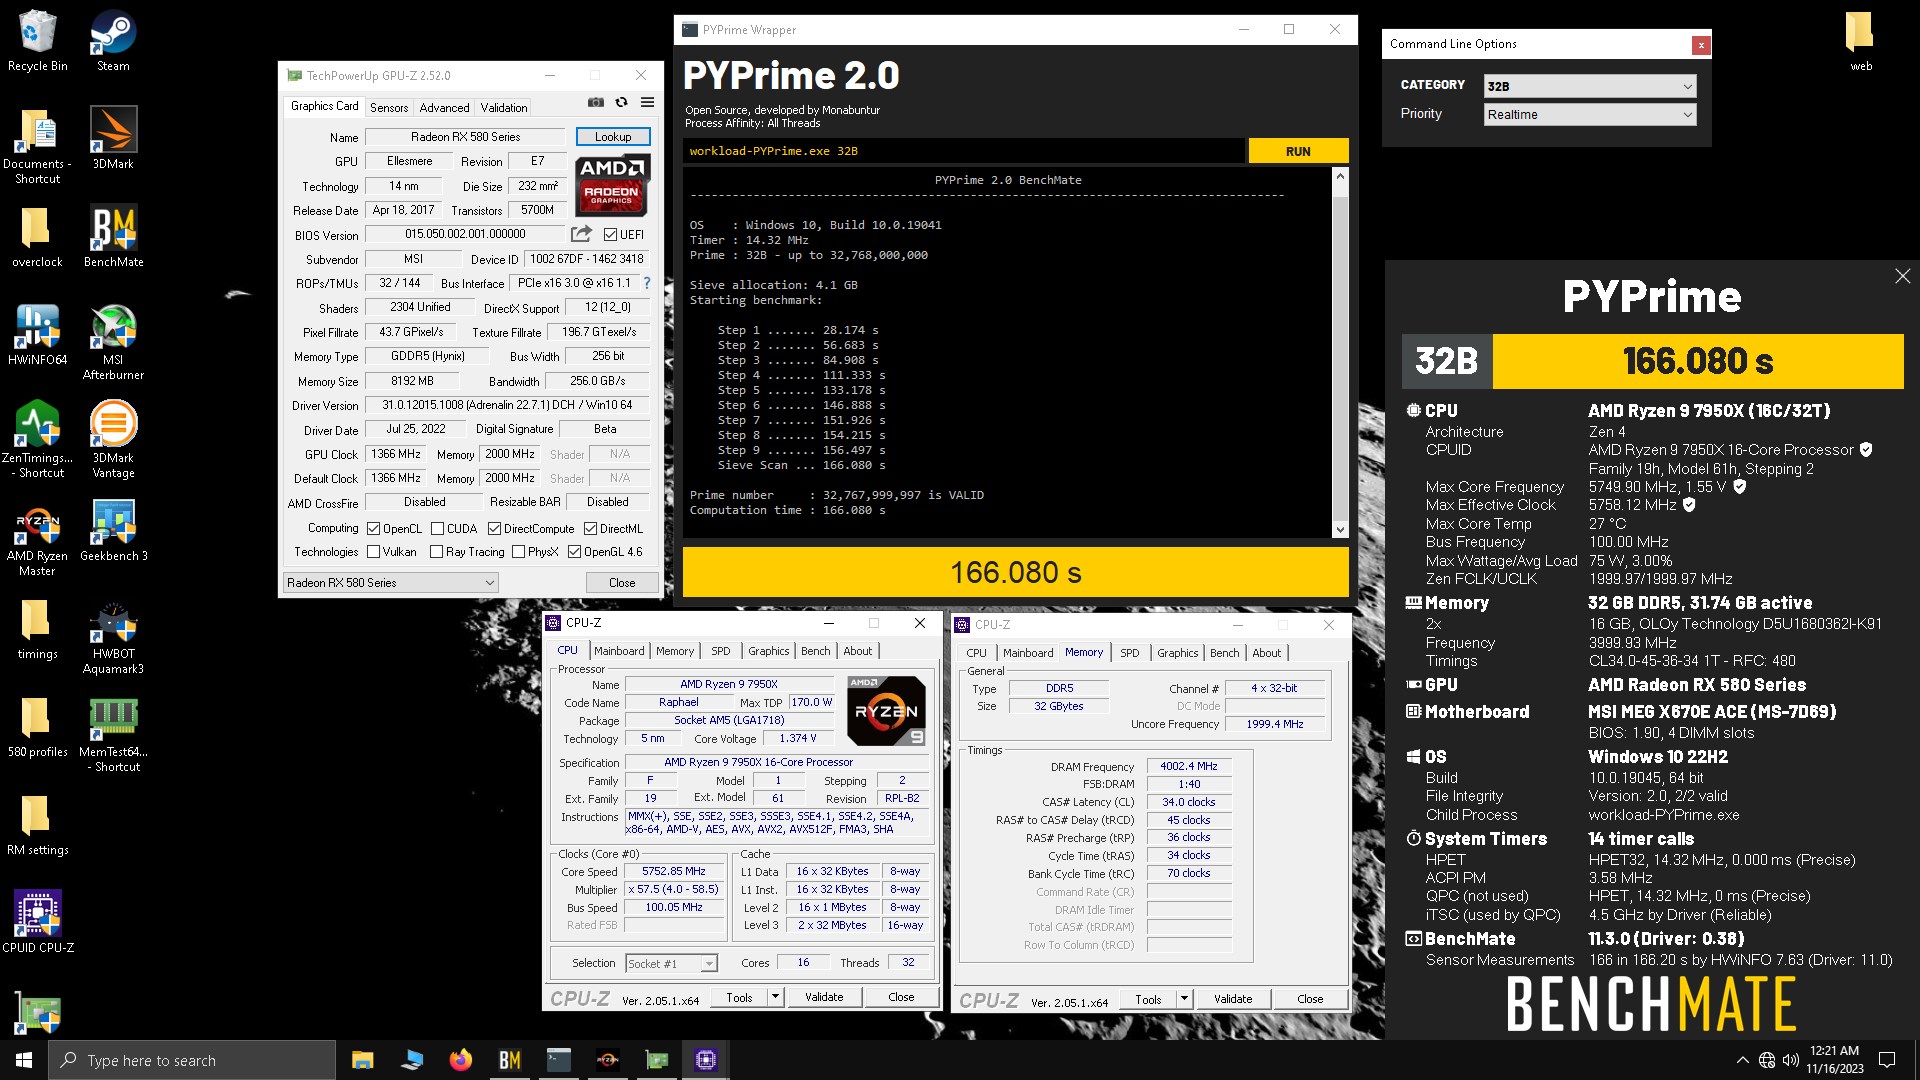Toggle the OpenCL checkbox
1920x1080 pixels.
[x=373, y=529]
